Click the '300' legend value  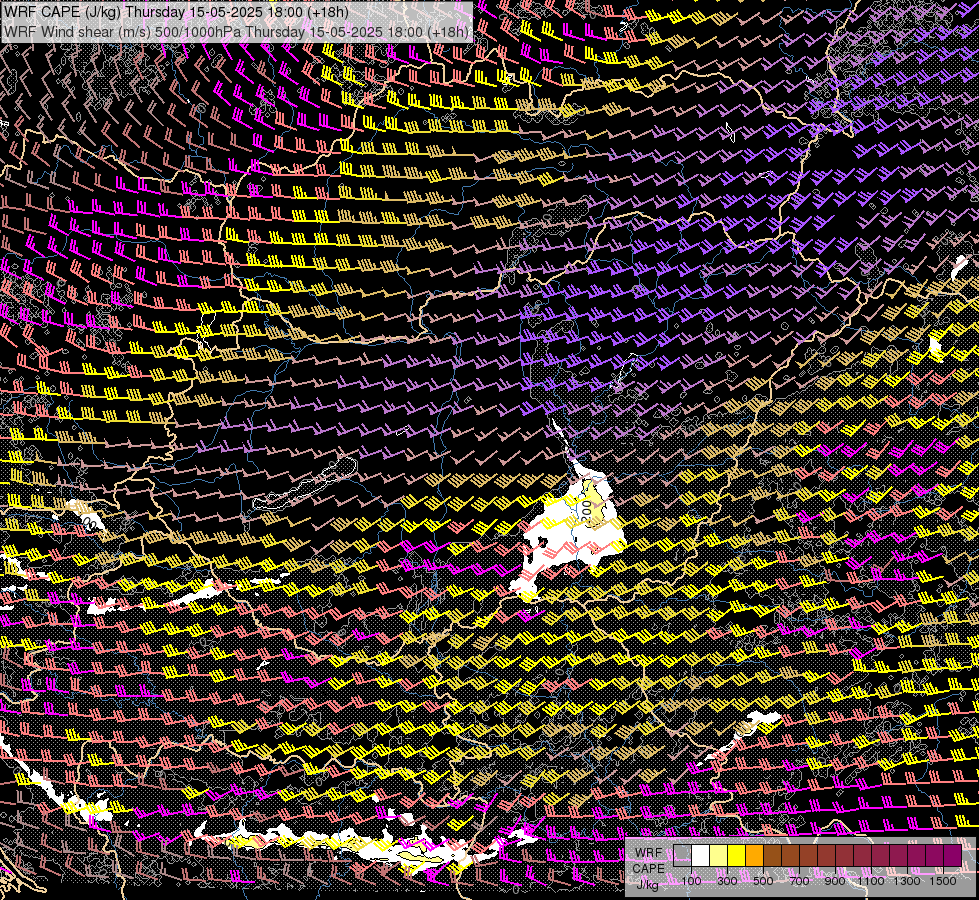(727, 881)
